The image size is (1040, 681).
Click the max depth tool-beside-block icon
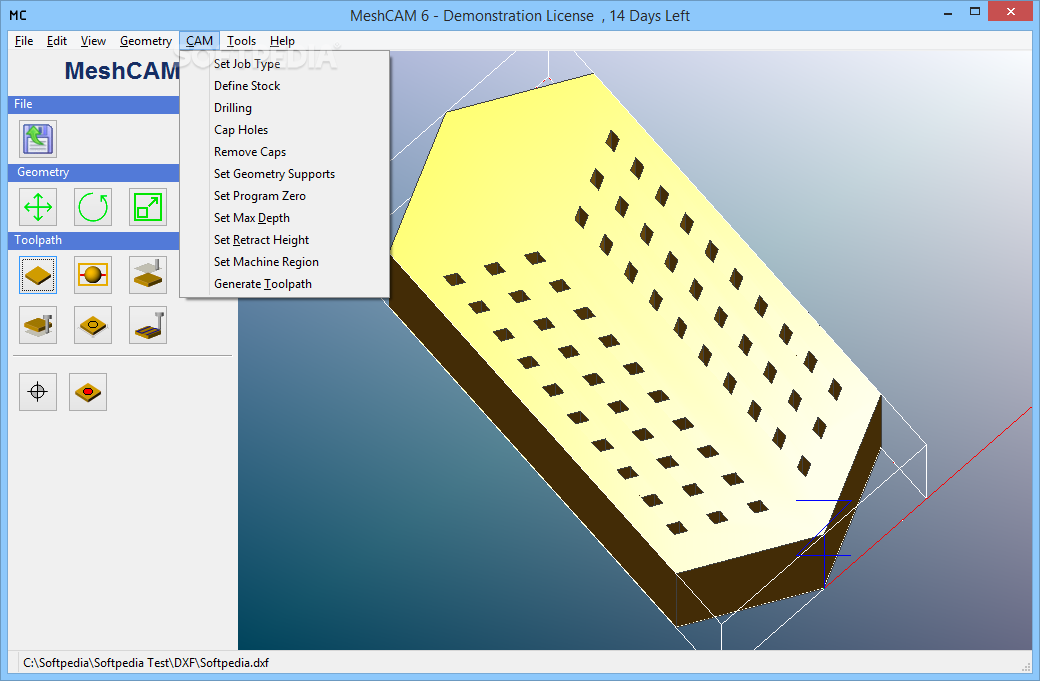[38, 325]
